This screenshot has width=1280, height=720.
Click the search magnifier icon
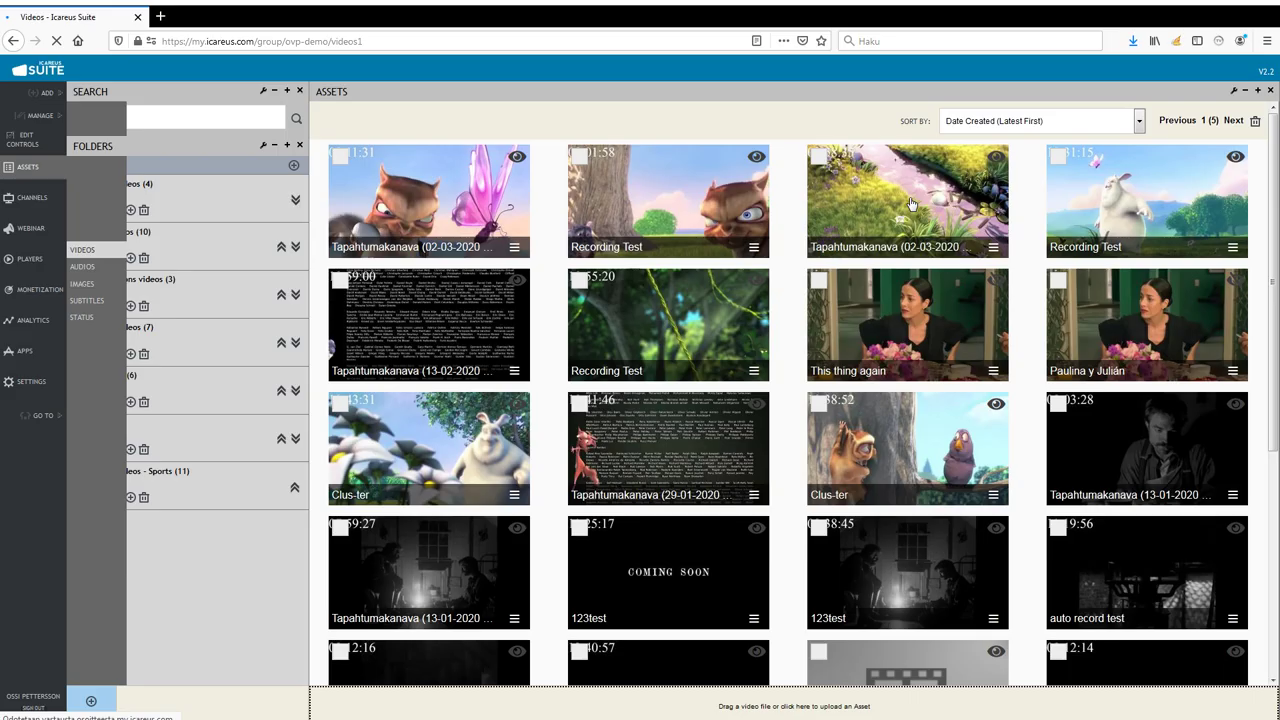tap(296, 119)
